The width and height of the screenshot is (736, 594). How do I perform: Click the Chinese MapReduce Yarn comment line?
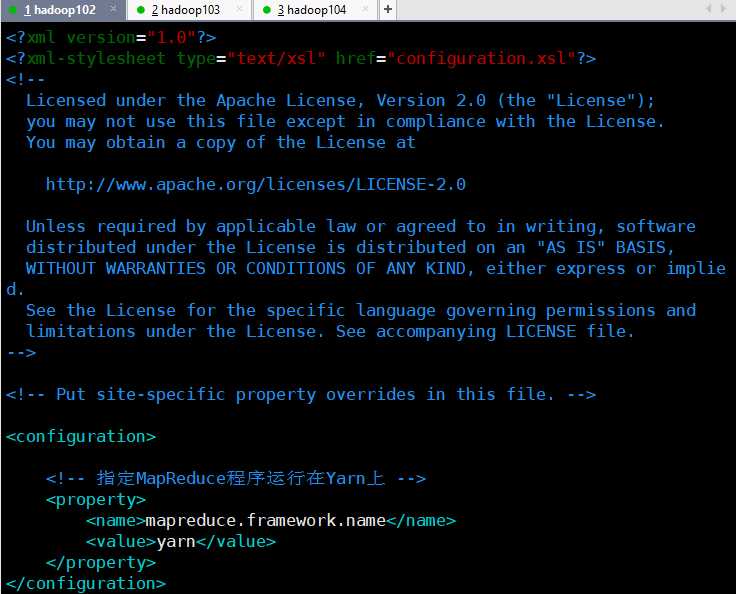236,478
